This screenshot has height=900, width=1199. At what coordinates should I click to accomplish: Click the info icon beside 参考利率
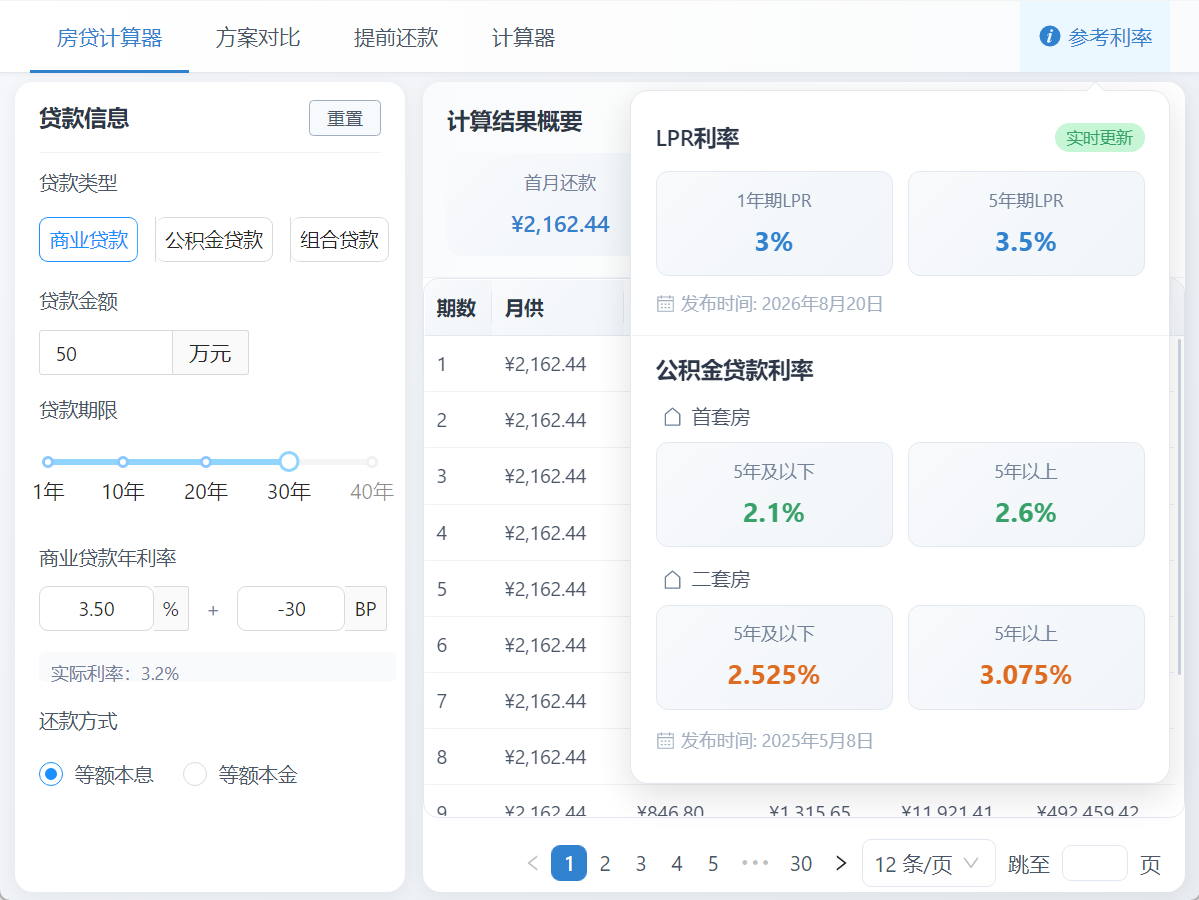click(1049, 36)
